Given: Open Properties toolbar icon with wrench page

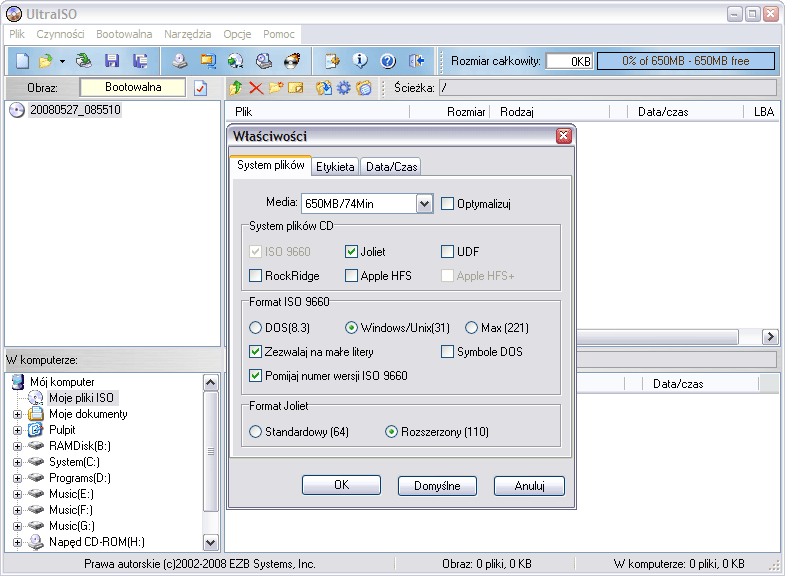Looking at the screenshot, I should [332, 61].
